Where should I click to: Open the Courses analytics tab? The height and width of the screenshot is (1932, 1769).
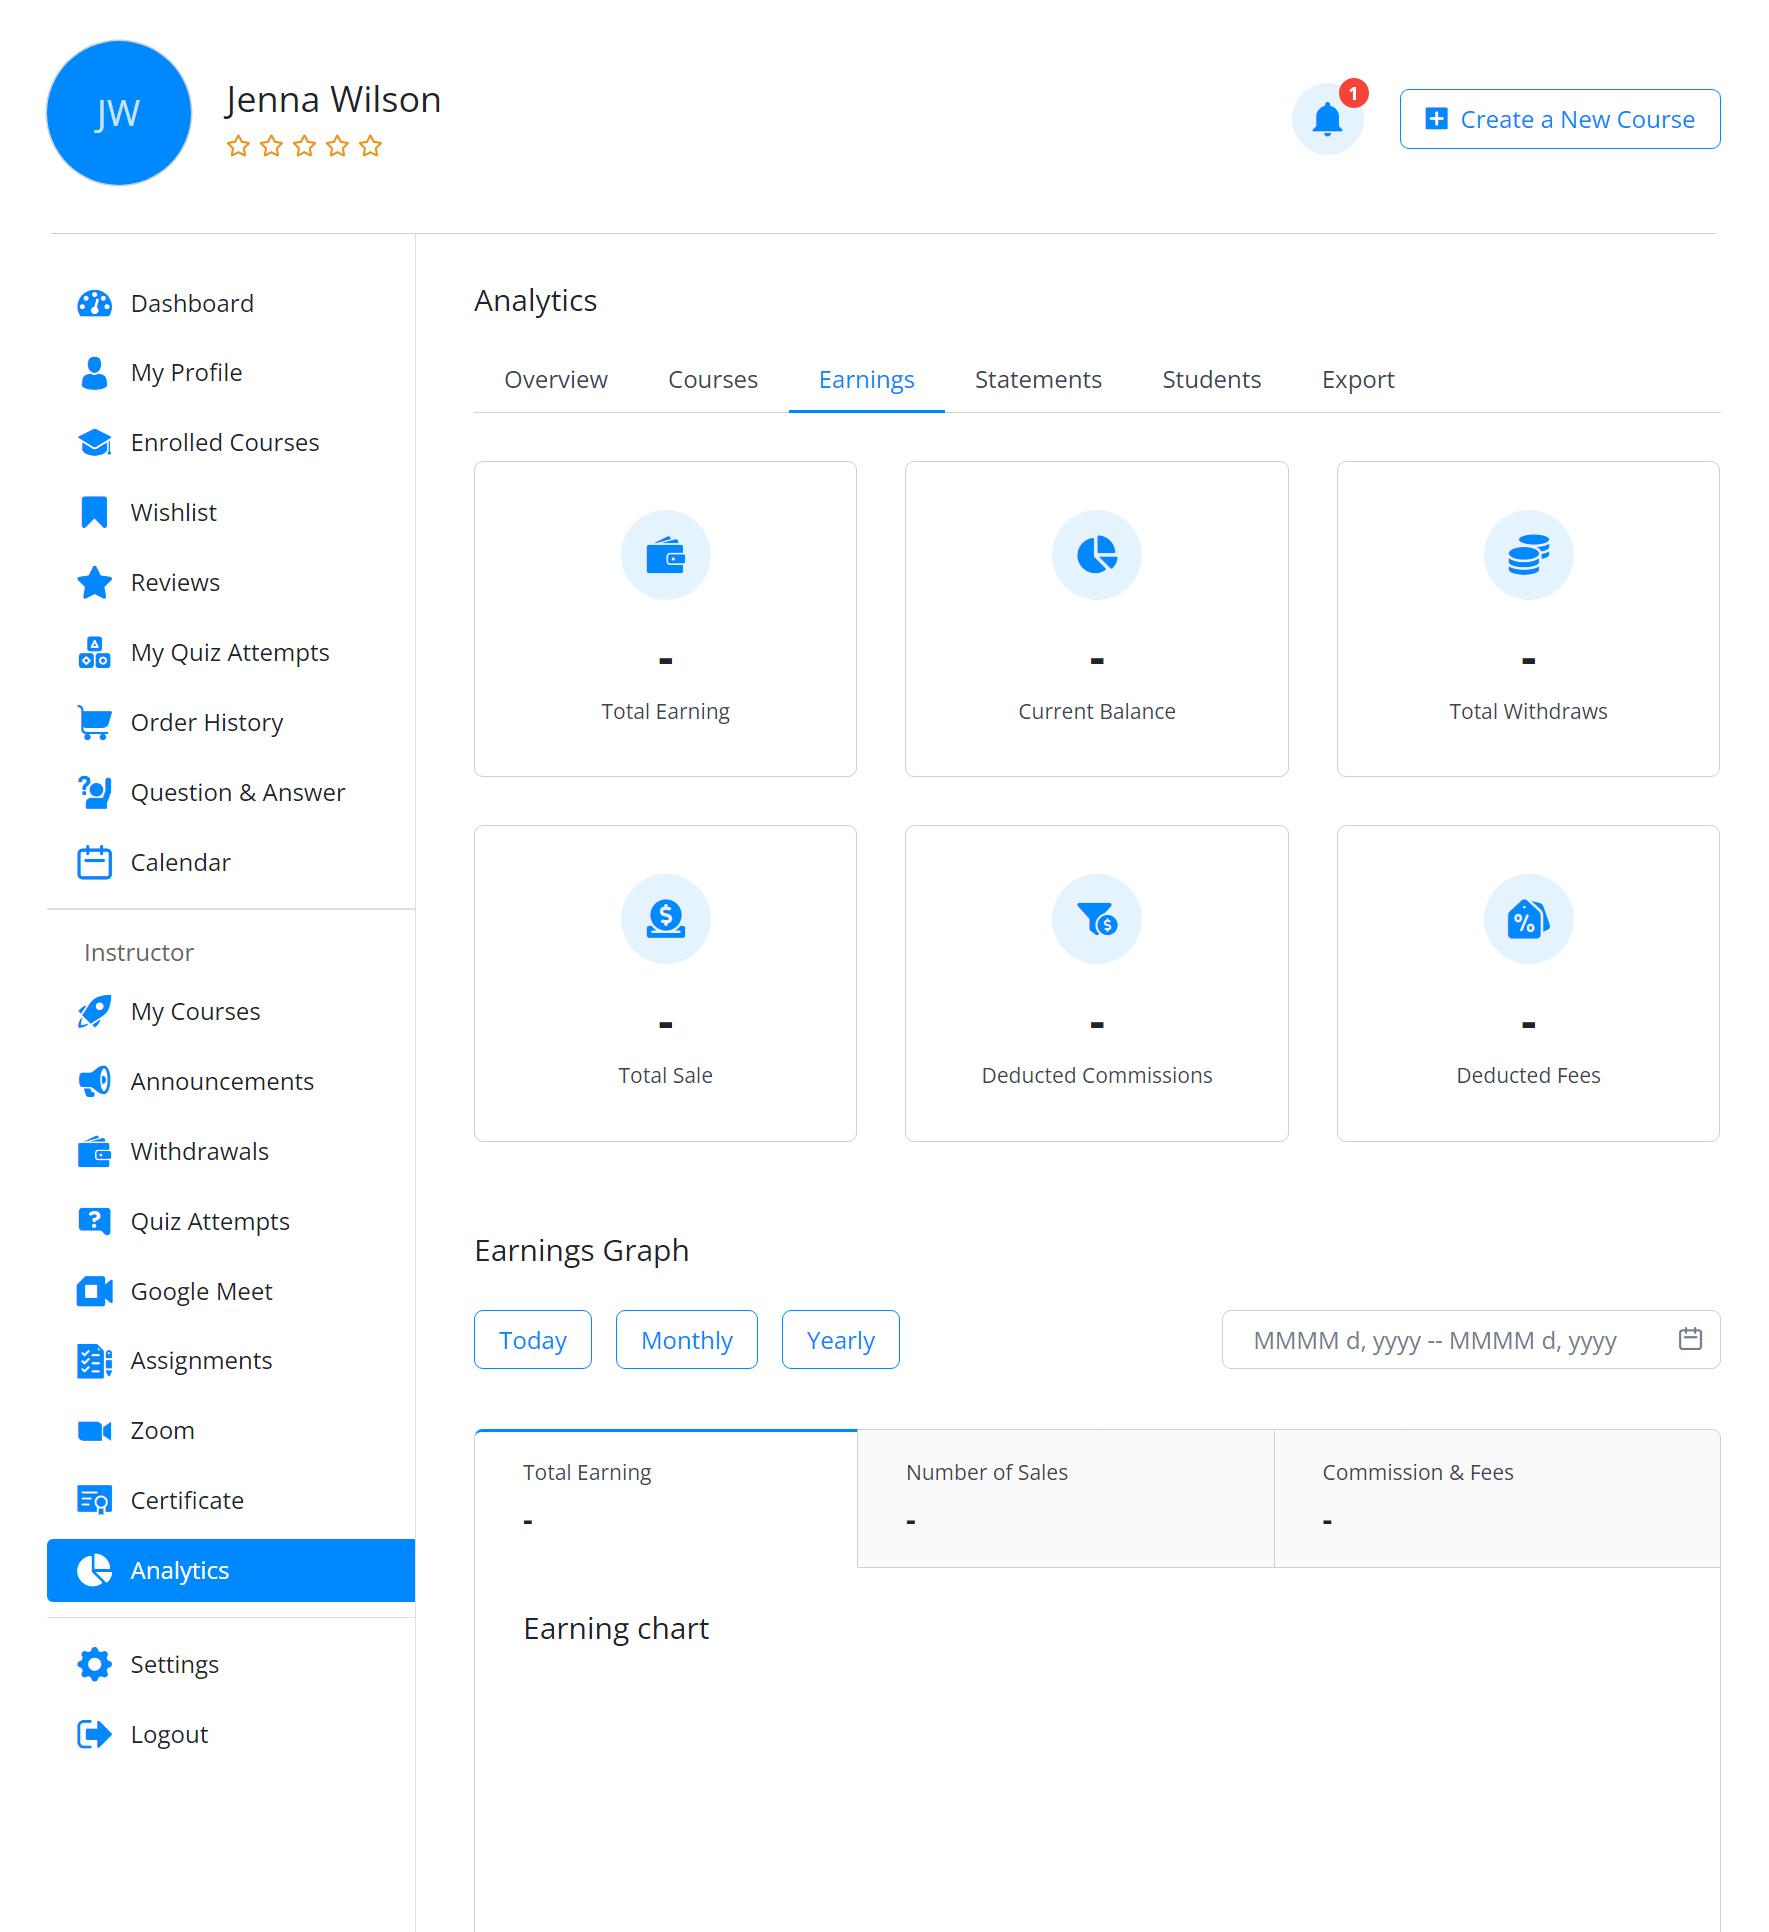click(712, 380)
